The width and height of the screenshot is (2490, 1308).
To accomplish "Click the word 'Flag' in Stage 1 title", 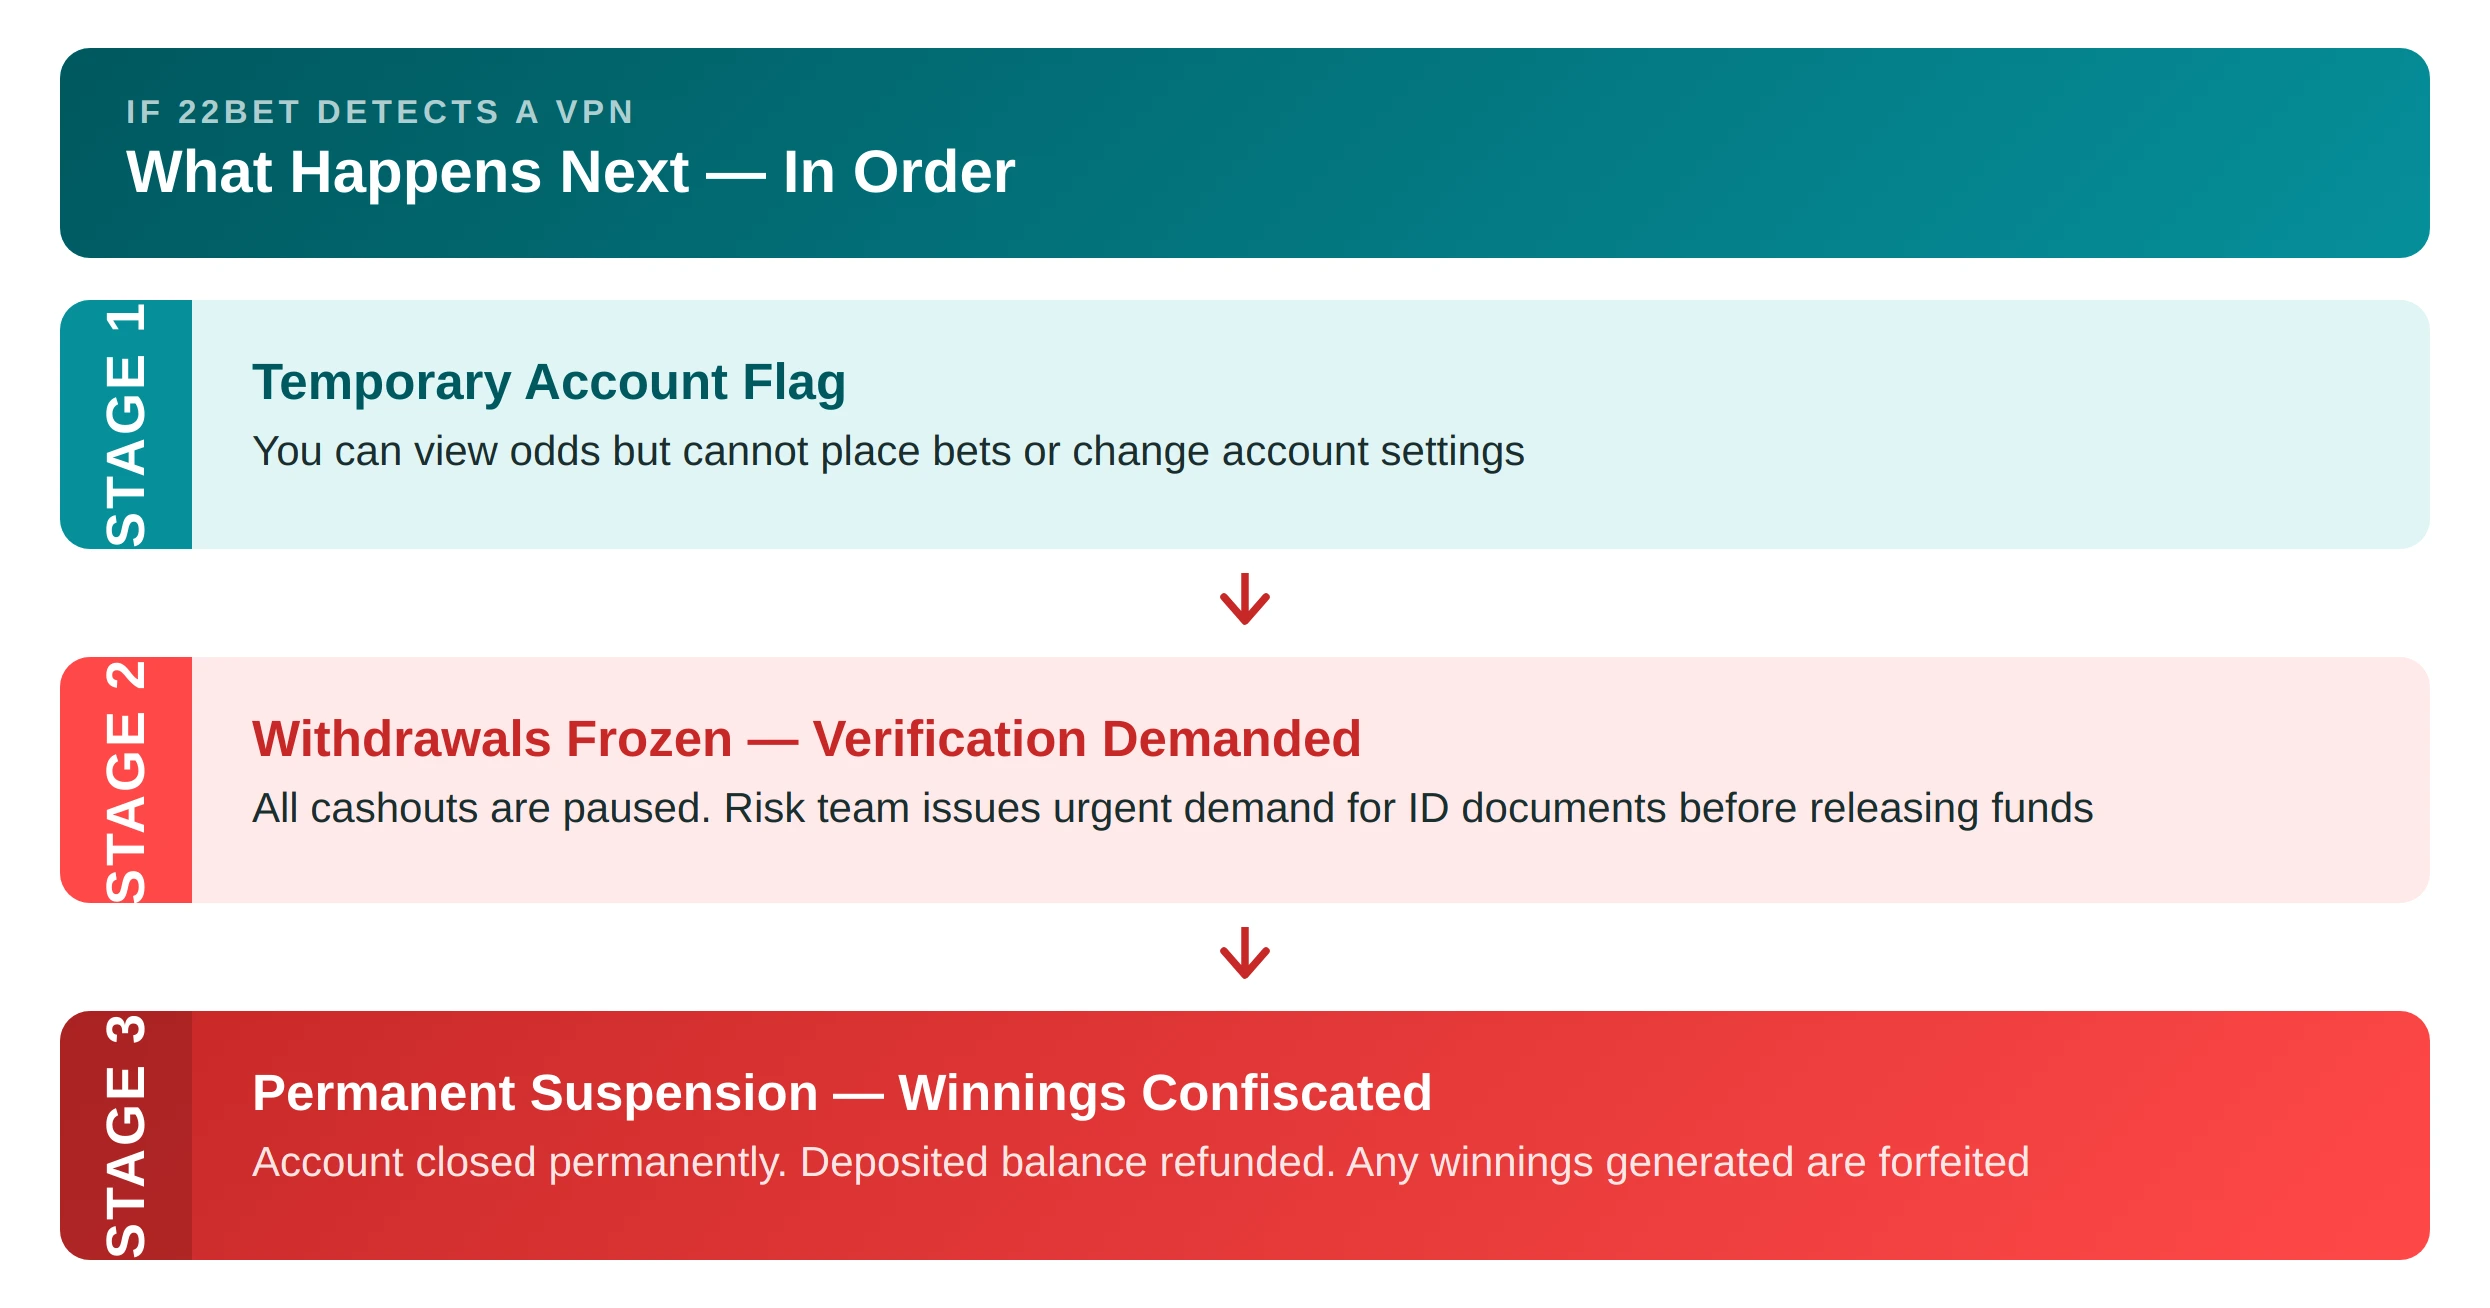I will pyautogui.click(x=794, y=382).
